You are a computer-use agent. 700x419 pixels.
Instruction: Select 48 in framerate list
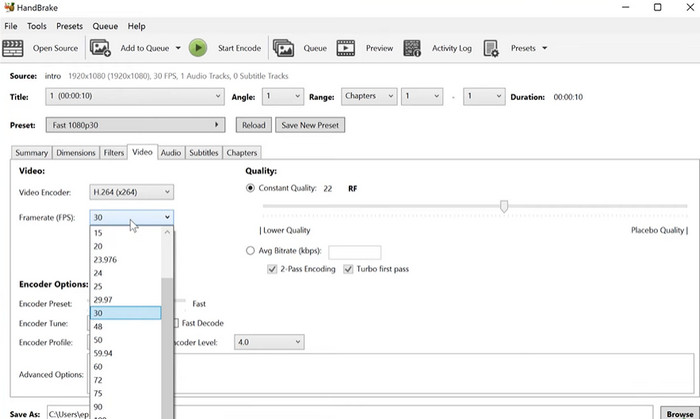(125, 326)
